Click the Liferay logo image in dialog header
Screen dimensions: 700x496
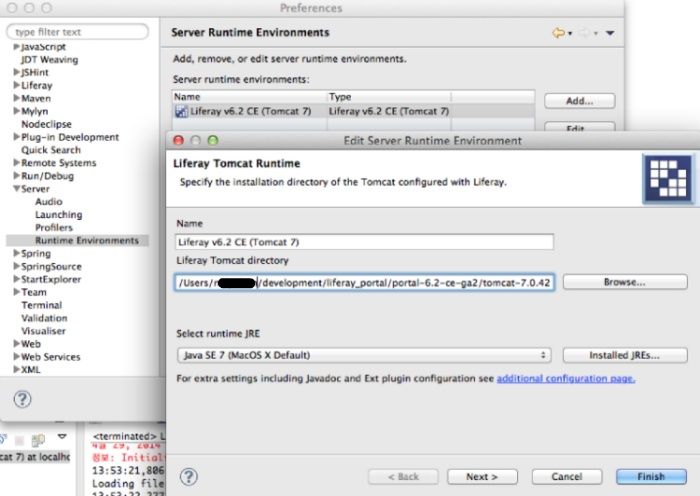click(x=667, y=178)
